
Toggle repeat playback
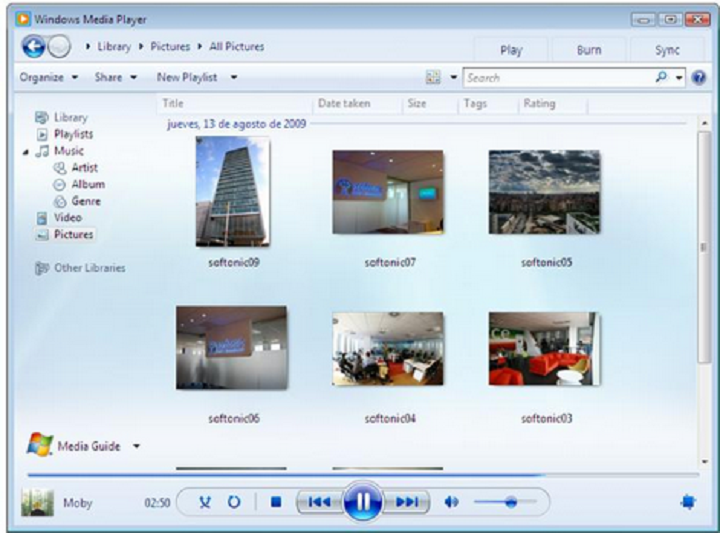pos(234,502)
